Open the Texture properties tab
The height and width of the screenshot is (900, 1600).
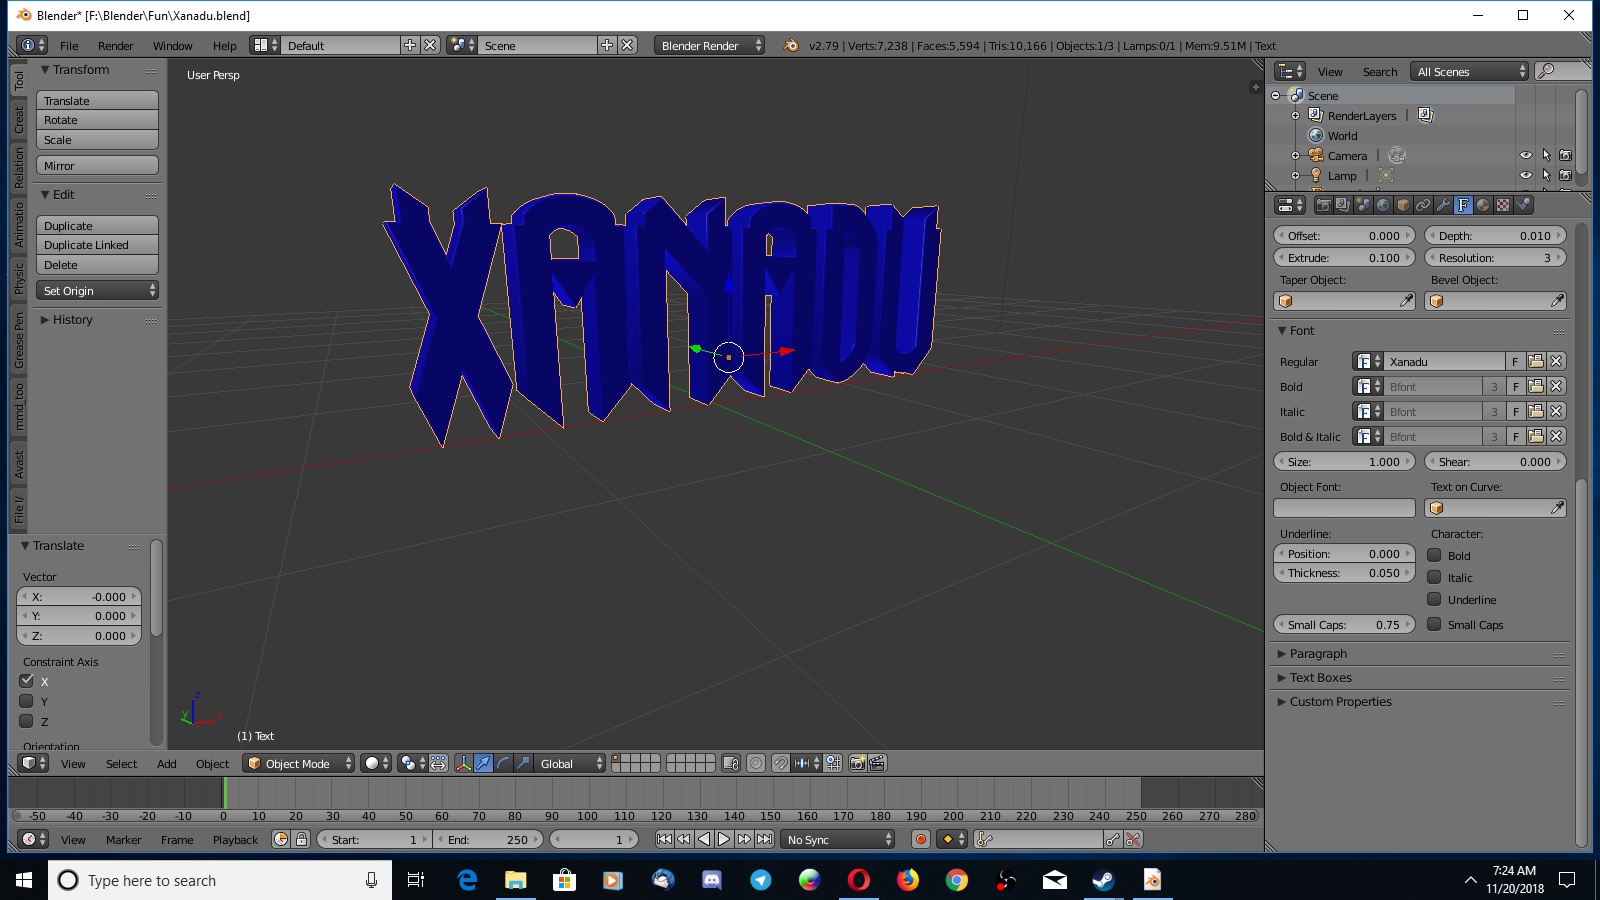tap(1503, 205)
